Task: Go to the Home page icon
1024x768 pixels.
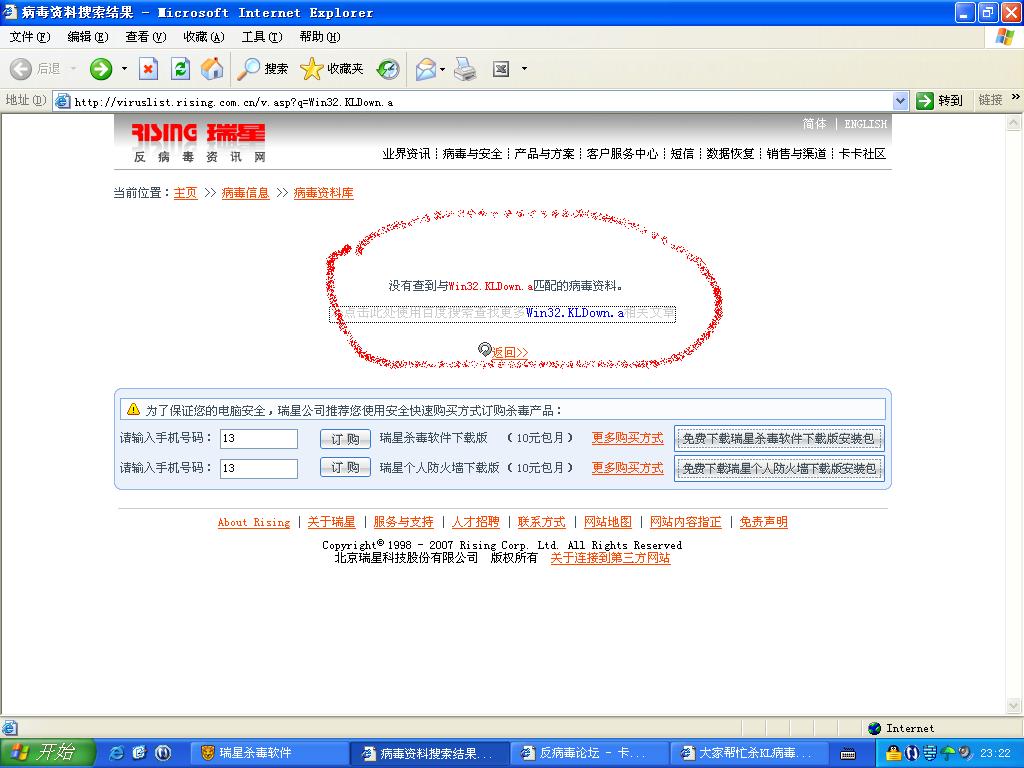Action: click(x=212, y=69)
